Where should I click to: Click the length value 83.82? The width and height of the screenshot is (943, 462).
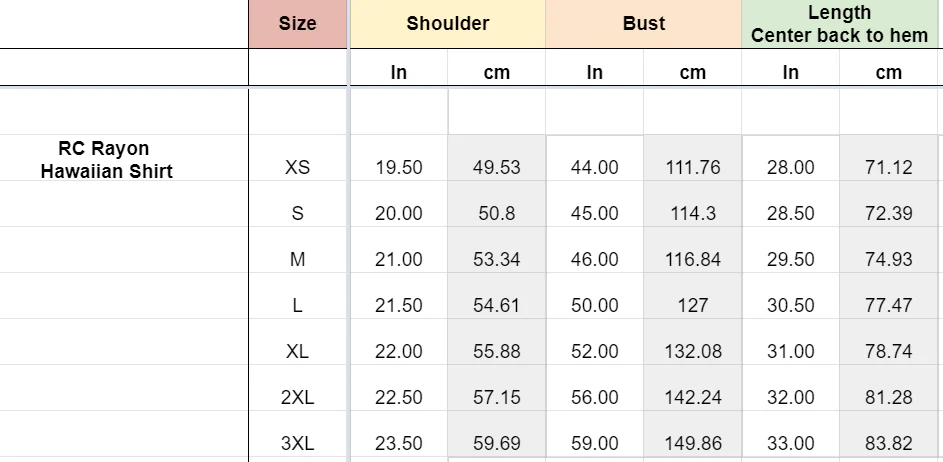click(x=888, y=443)
